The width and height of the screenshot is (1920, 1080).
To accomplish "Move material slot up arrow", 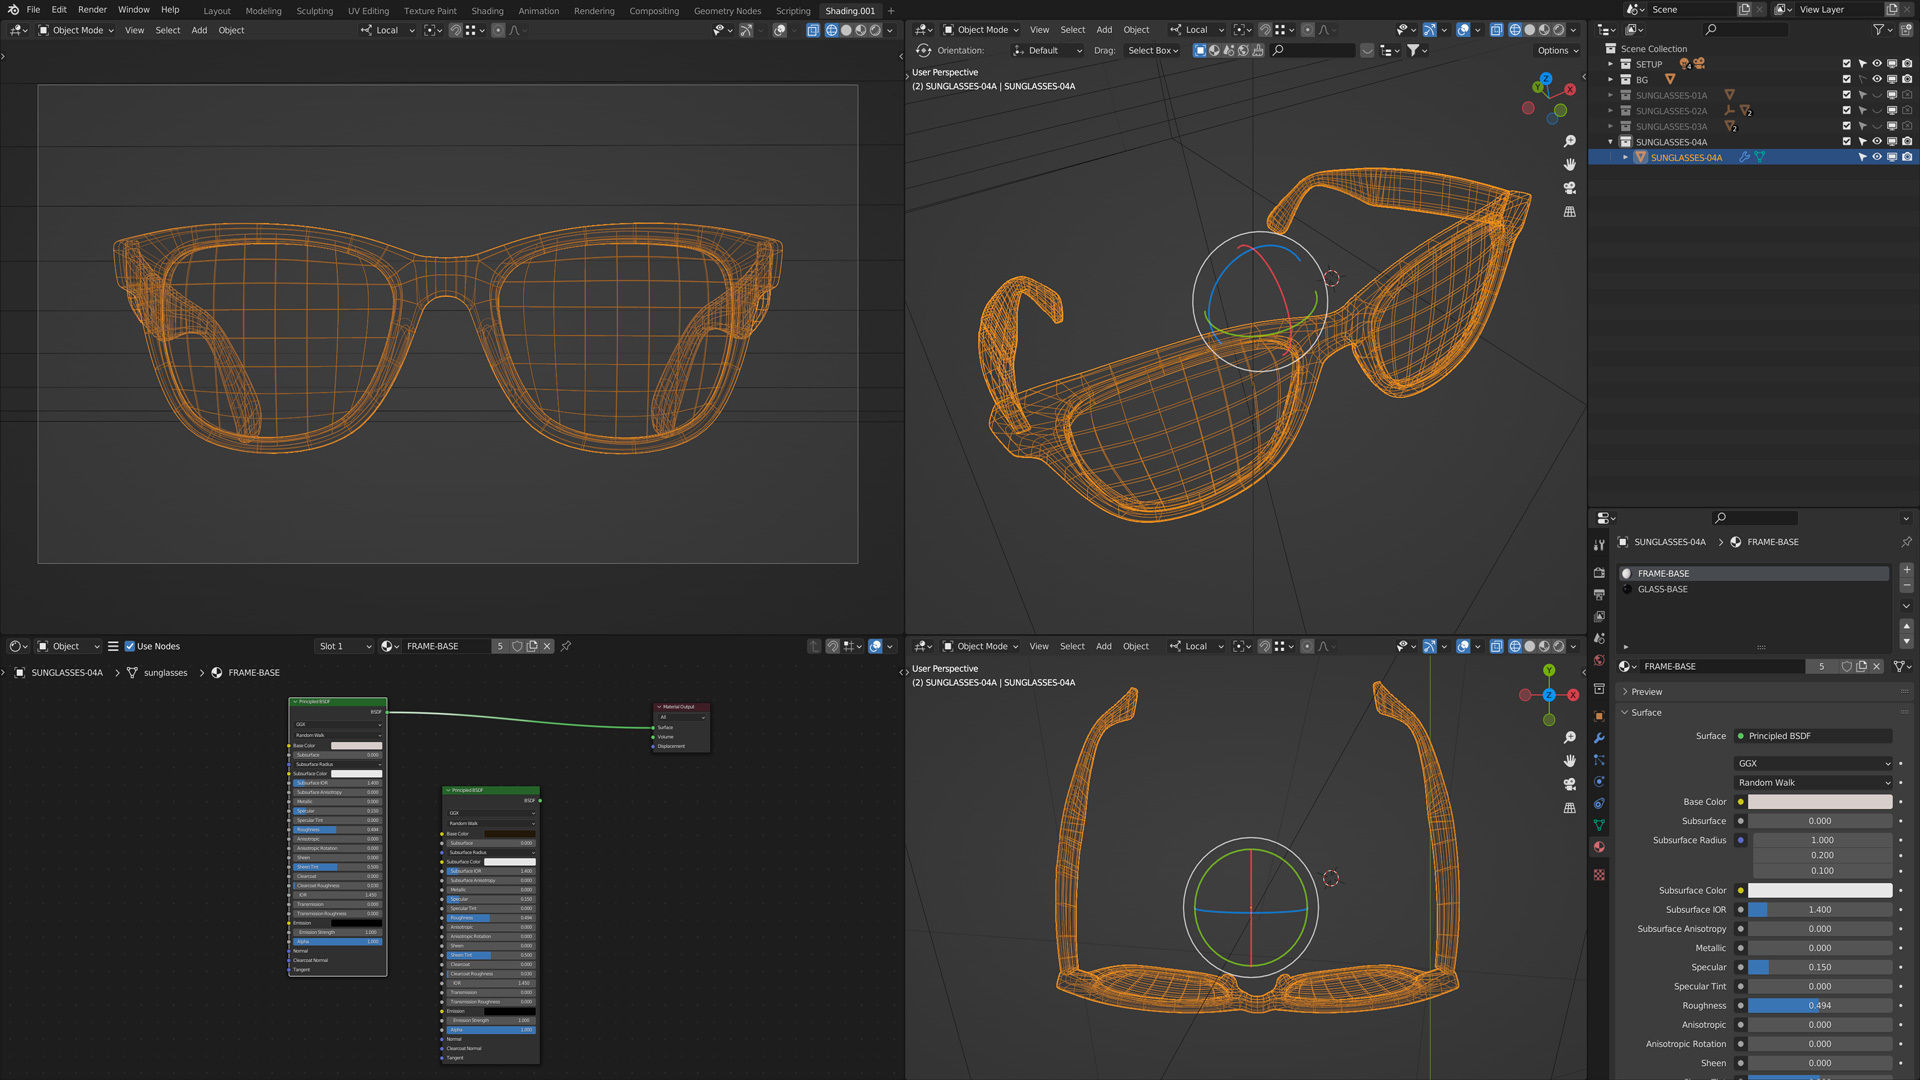I will pos(1907,626).
